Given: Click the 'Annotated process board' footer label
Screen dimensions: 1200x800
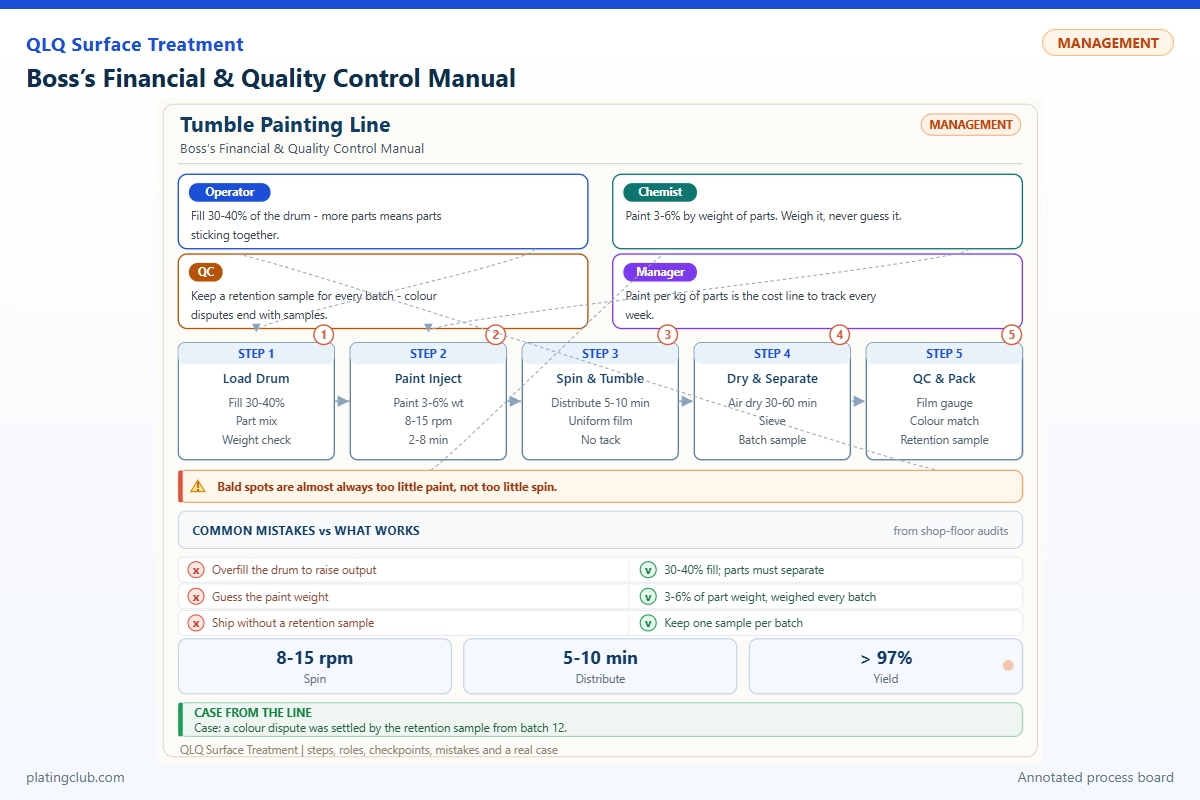Looking at the screenshot, I should click(x=1096, y=777).
